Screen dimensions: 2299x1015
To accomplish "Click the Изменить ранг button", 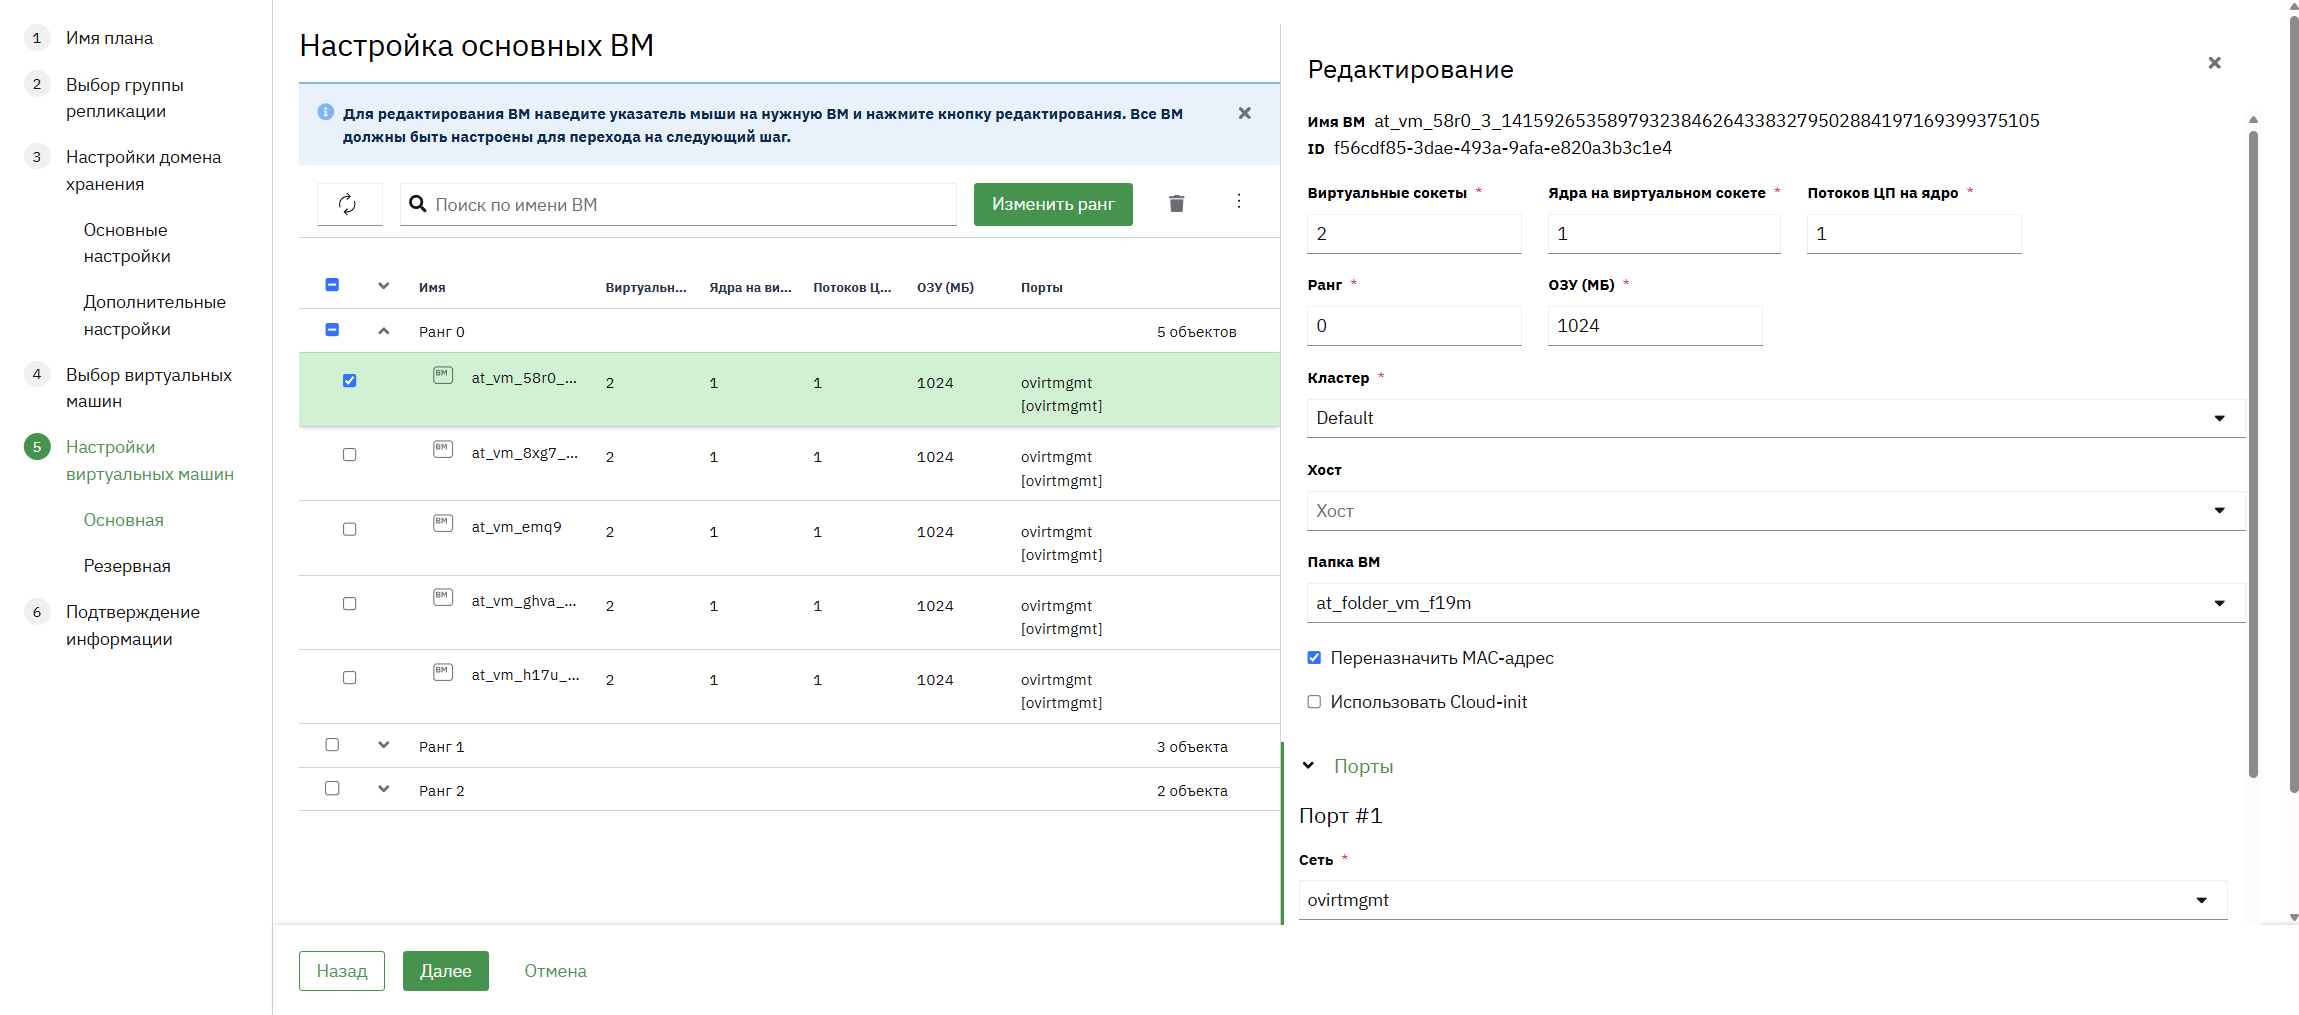I will [x=1053, y=204].
